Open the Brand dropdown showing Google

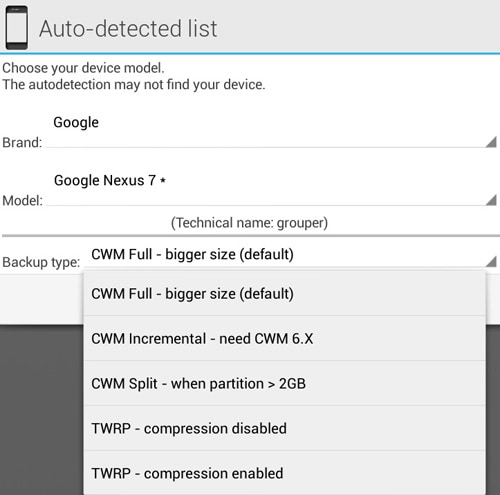click(x=272, y=129)
